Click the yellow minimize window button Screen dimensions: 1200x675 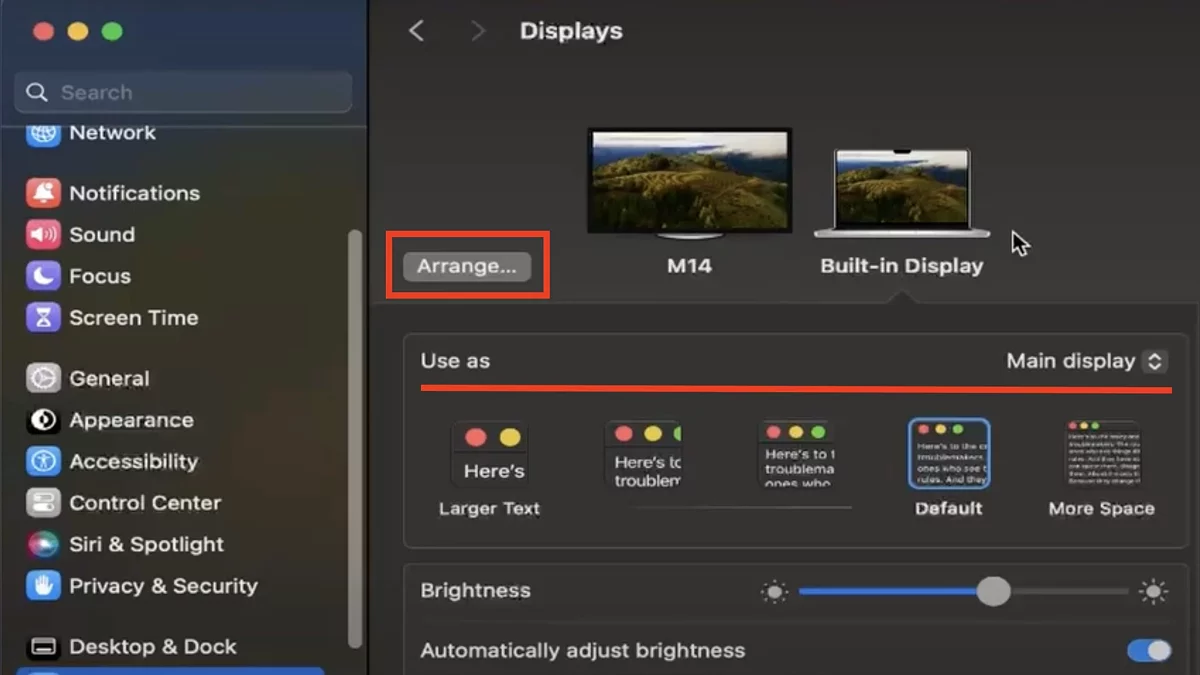pos(77,31)
